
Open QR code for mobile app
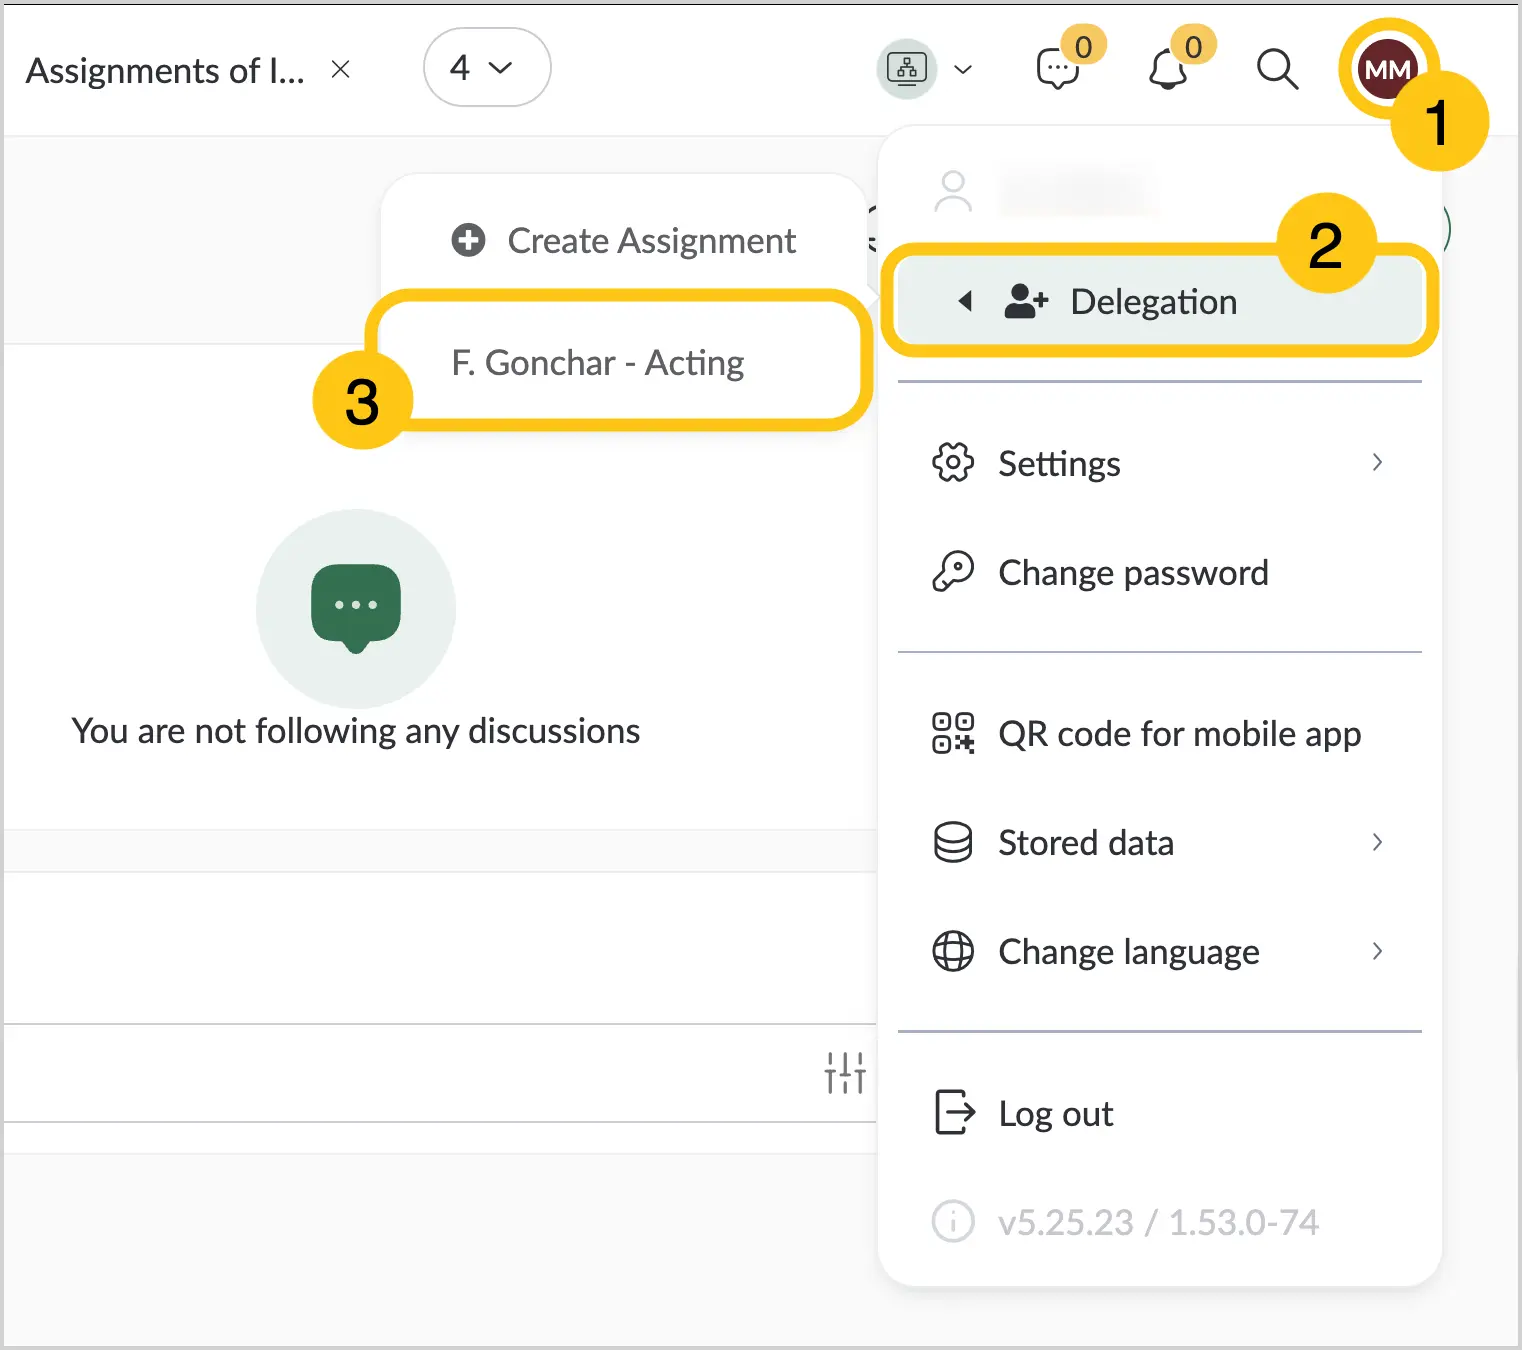[x=1160, y=733]
